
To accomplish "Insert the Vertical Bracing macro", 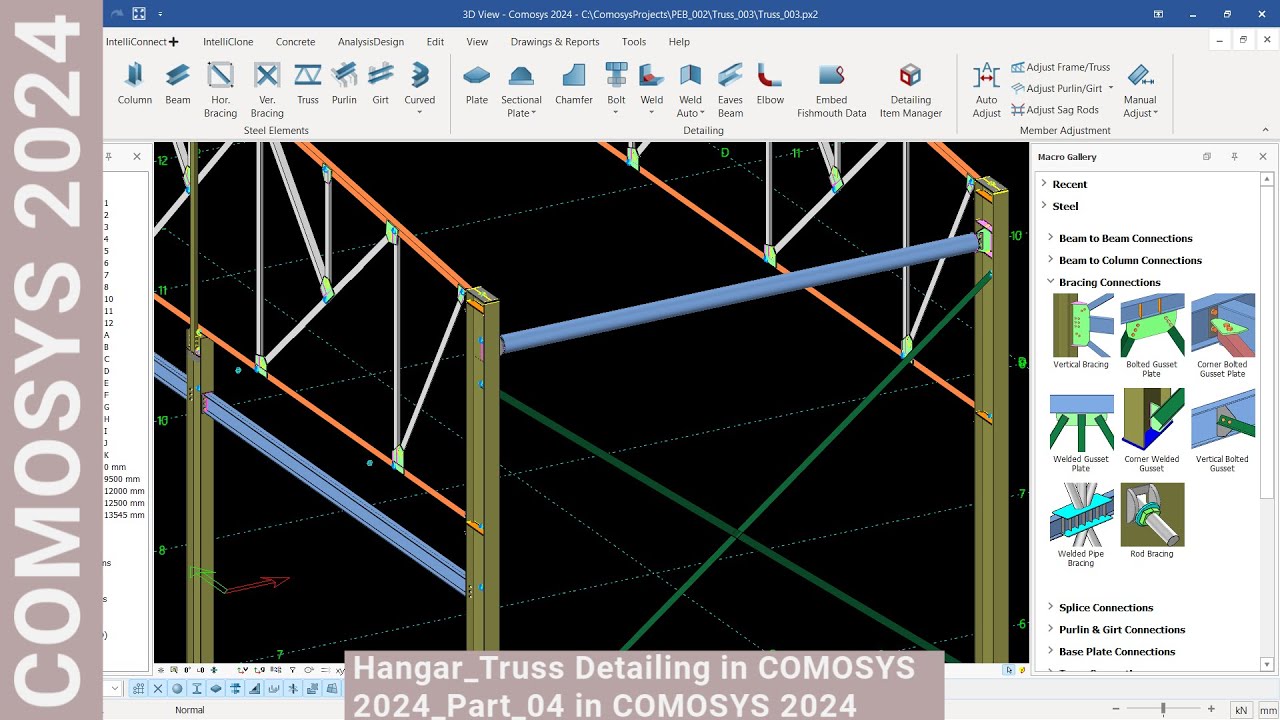I will [1081, 332].
